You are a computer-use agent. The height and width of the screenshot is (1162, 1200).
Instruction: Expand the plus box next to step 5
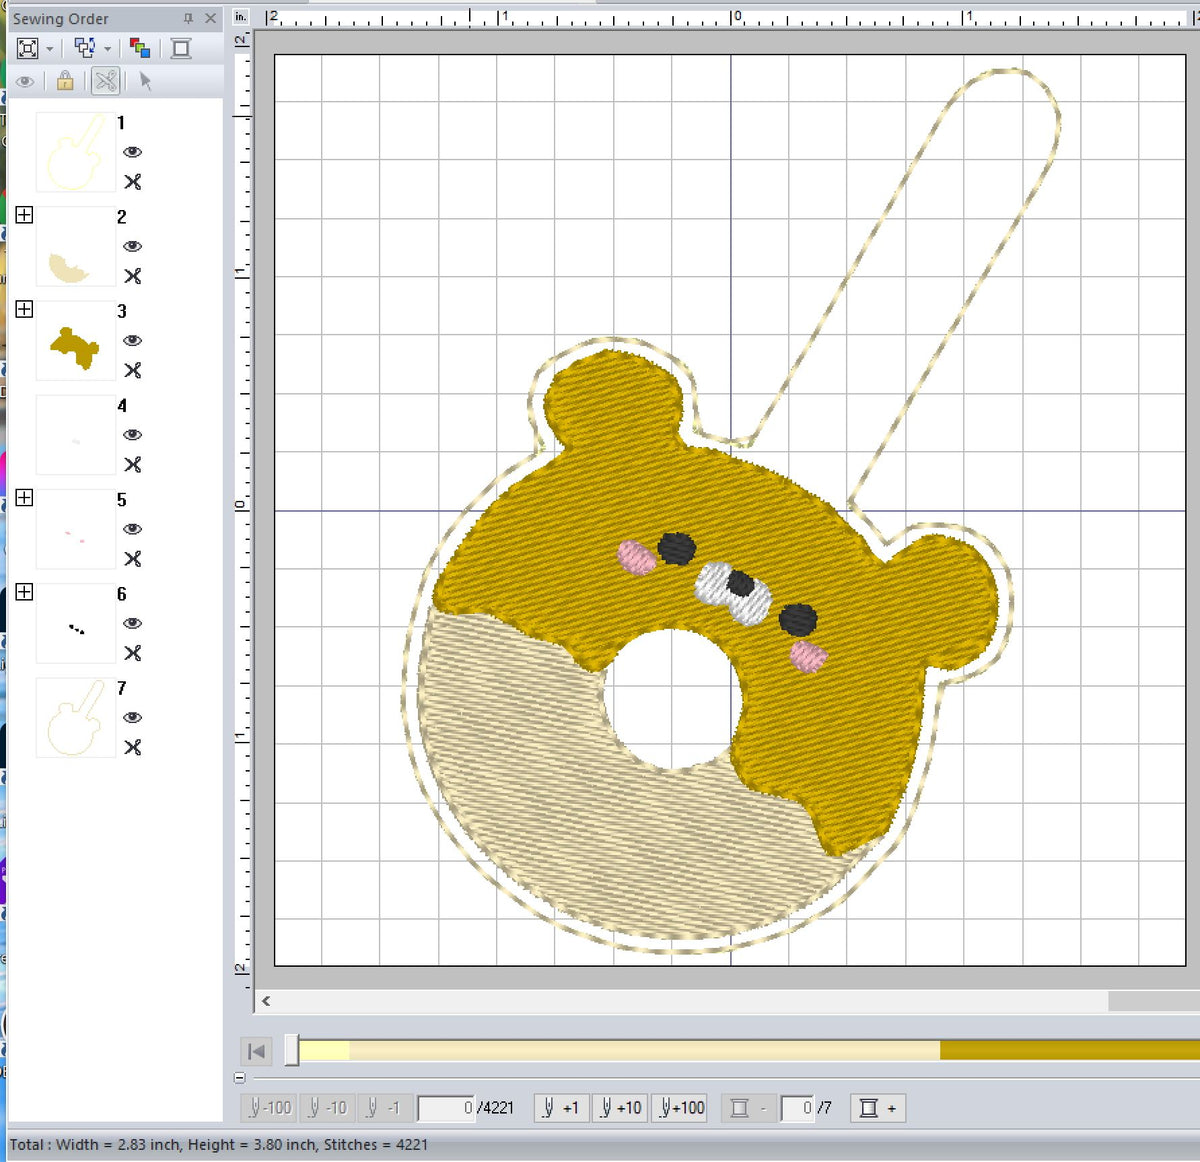(24, 497)
